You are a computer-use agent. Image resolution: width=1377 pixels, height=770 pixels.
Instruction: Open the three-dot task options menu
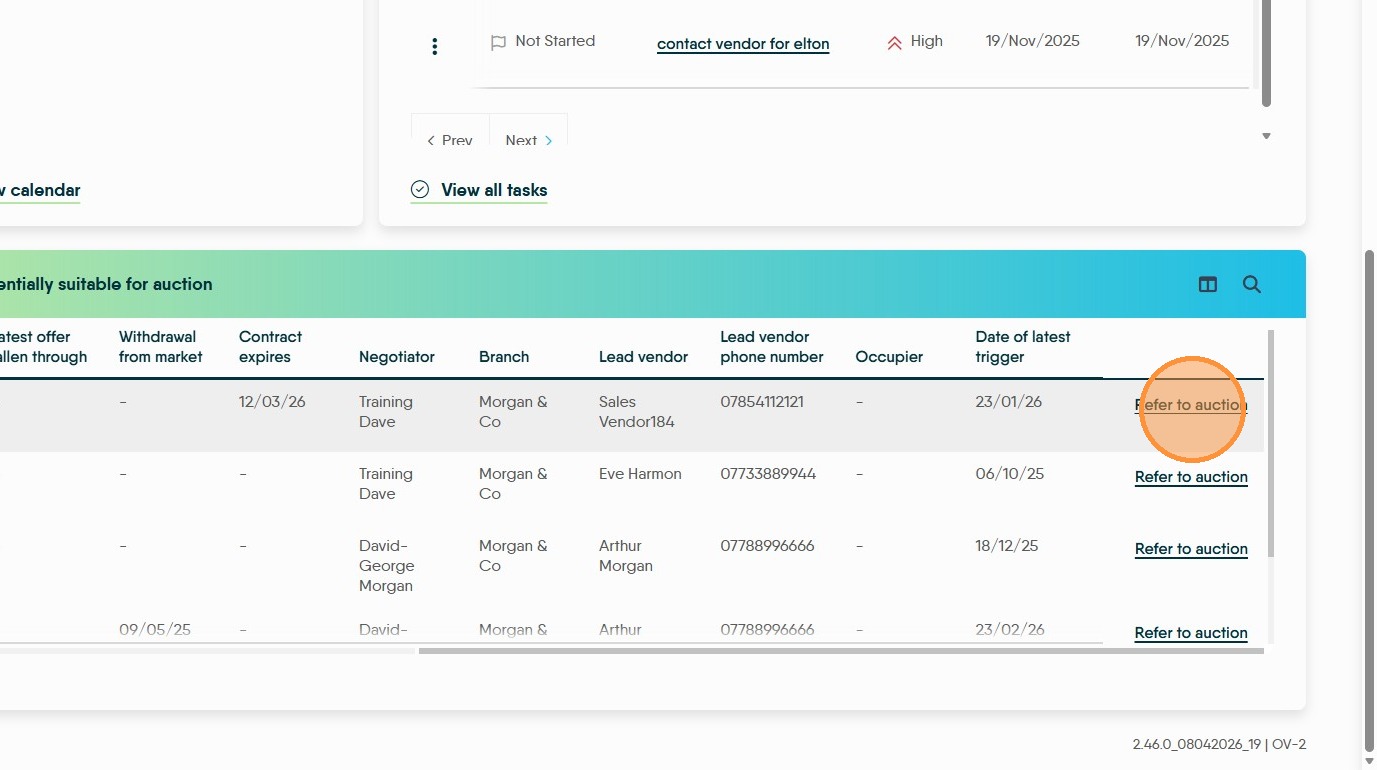point(434,46)
